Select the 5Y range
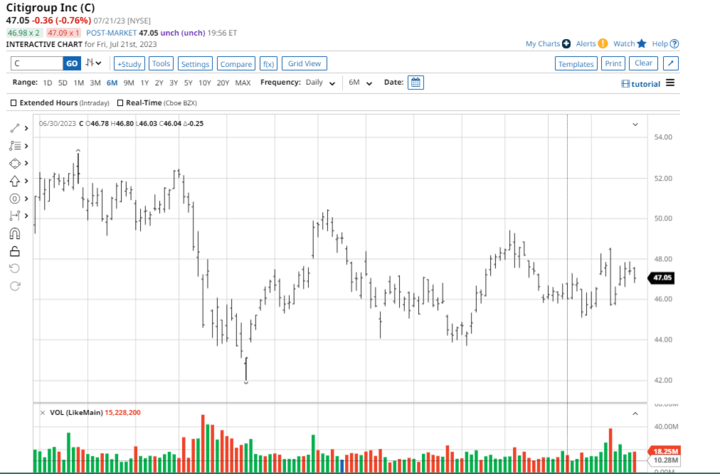The image size is (720, 474). click(x=188, y=83)
